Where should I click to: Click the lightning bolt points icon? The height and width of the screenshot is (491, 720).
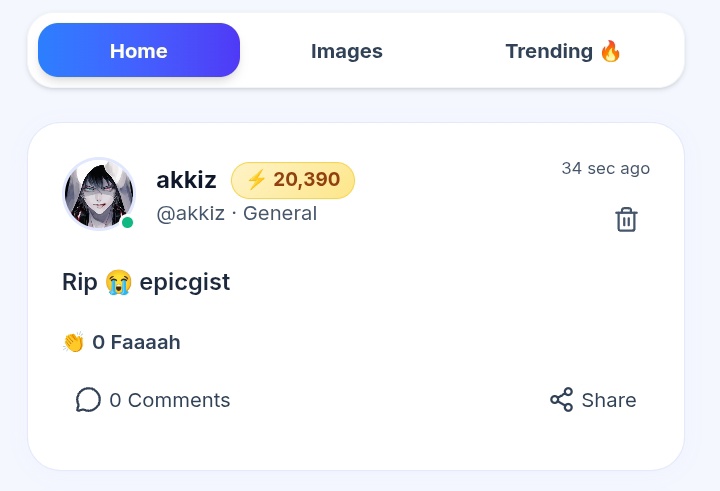257,179
